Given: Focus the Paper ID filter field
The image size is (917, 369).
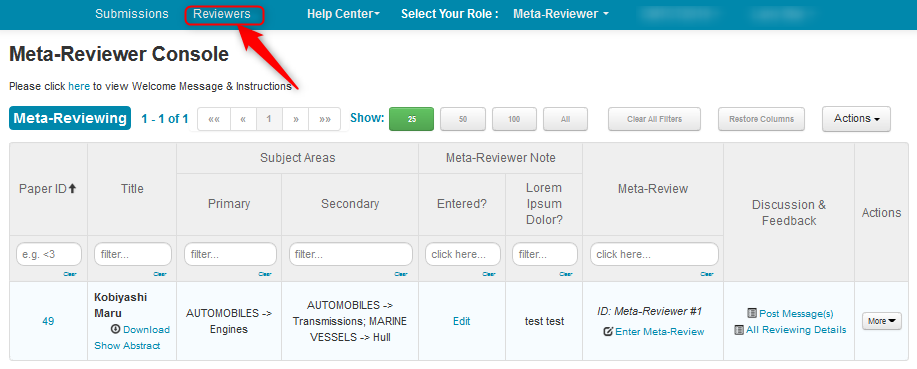Looking at the screenshot, I should [49, 254].
